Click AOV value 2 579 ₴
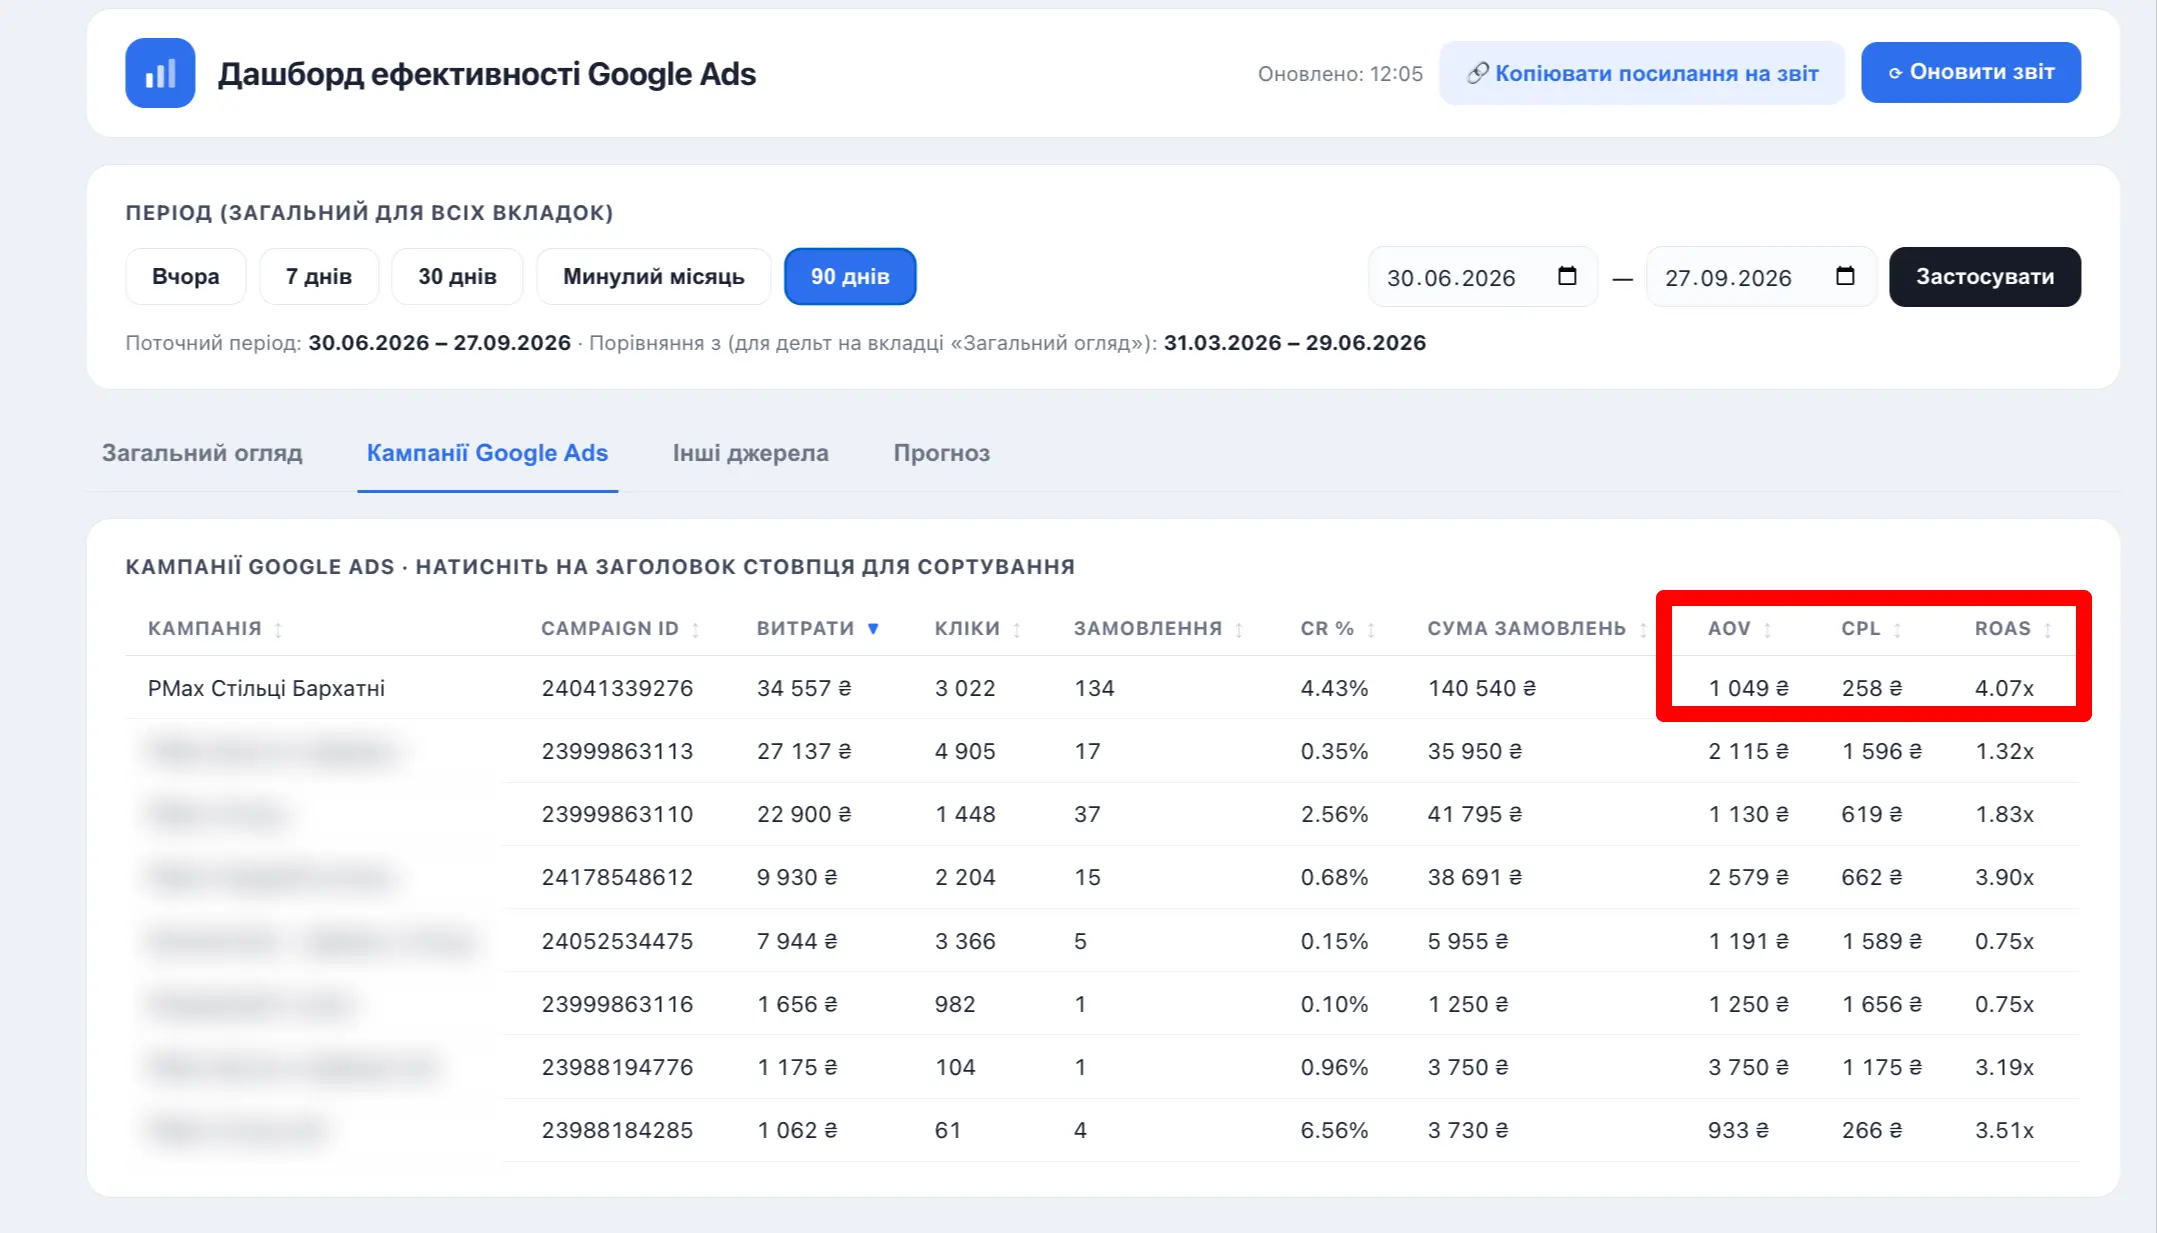The image size is (2157, 1233). click(x=1748, y=877)
